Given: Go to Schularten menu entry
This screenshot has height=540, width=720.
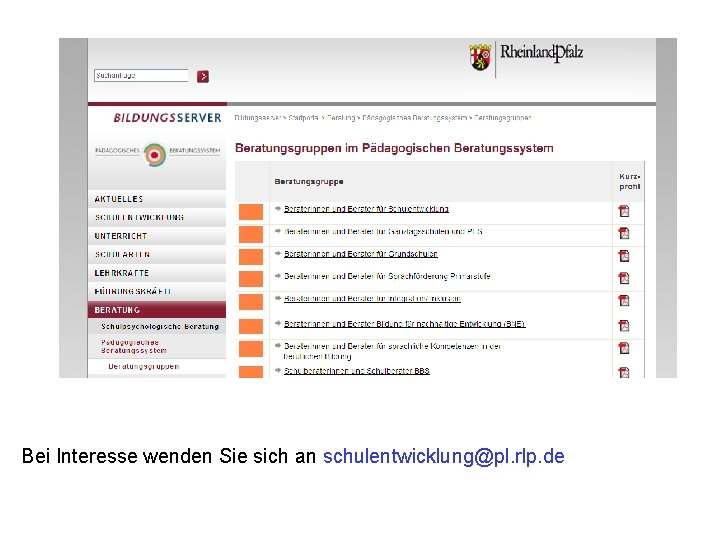Looking at the screenshot, I should tap(157, 254).
